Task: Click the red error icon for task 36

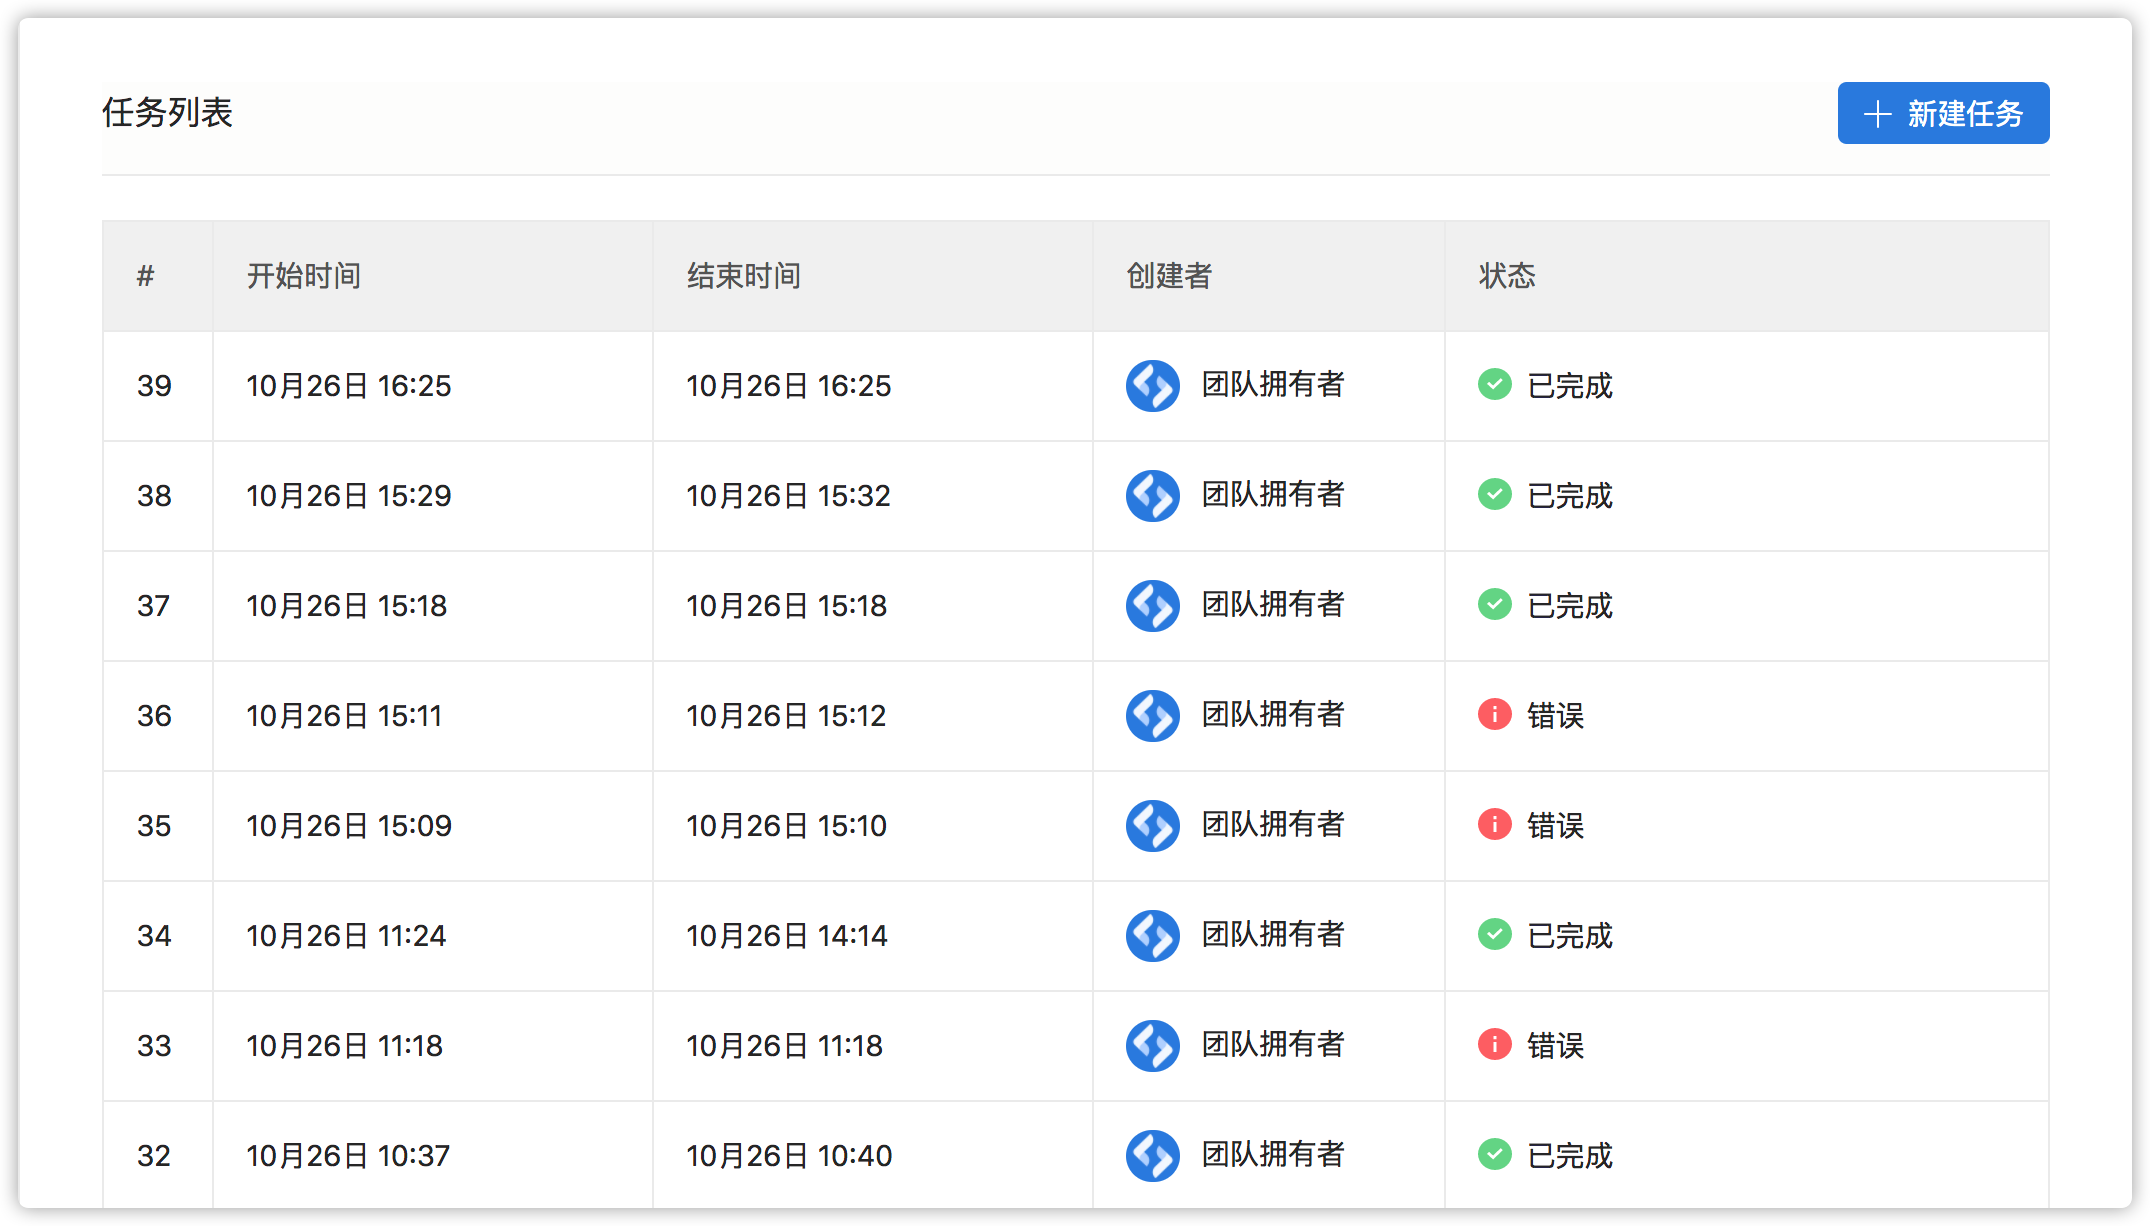Action: [1494, 716]
